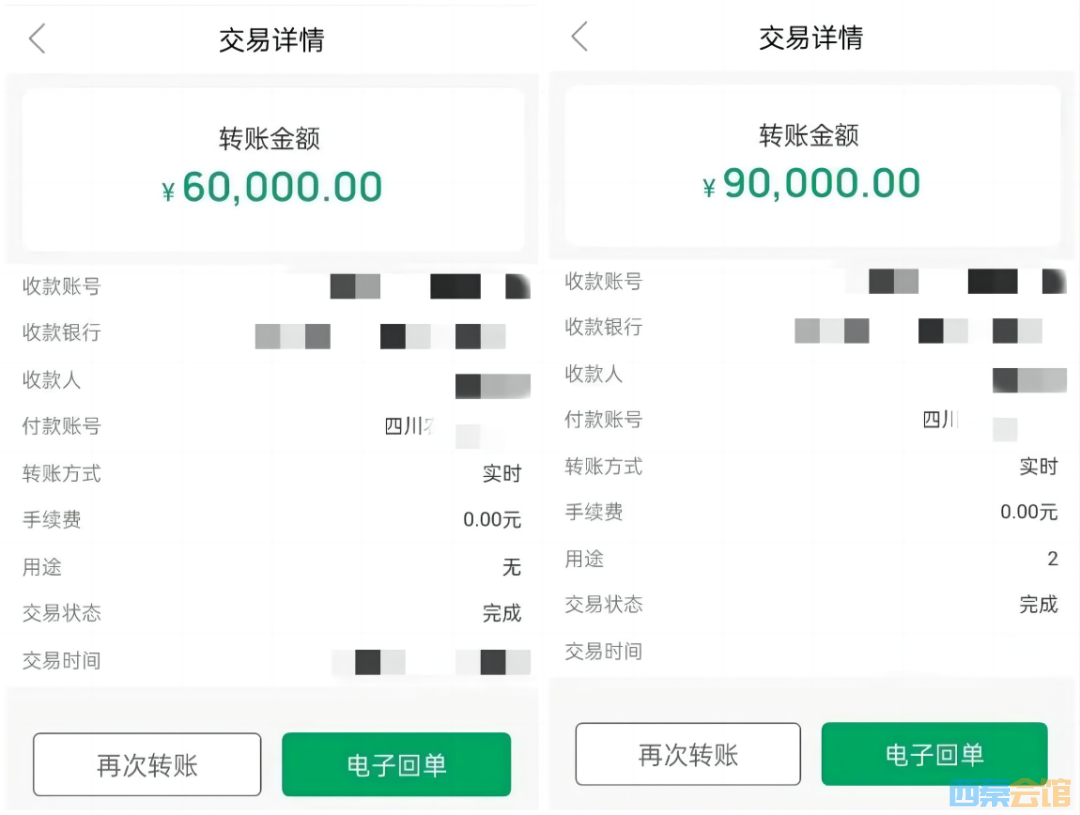Open 电子回单 for the ¥90,000.00 transfer
The width and height of the screenshot is (1080, 815).
(x=934, y=754)
